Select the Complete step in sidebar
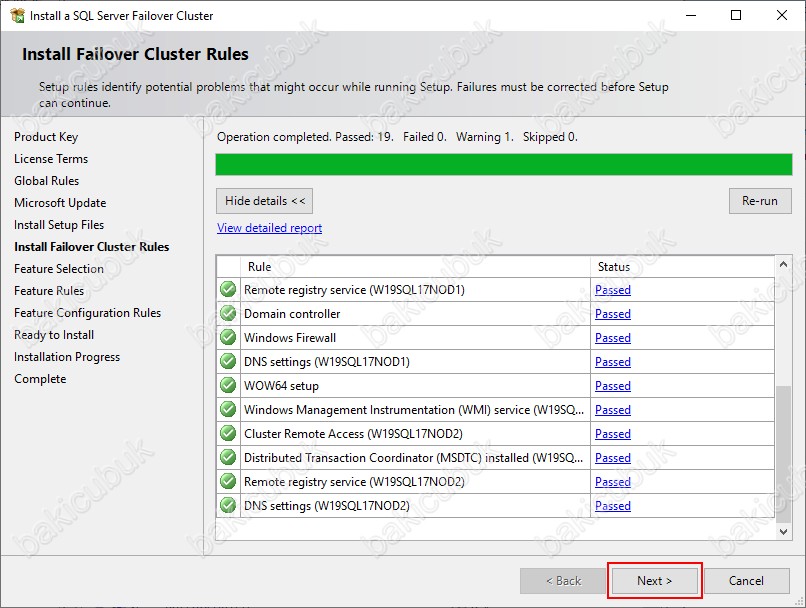806x608 pixels. point(40,379)
